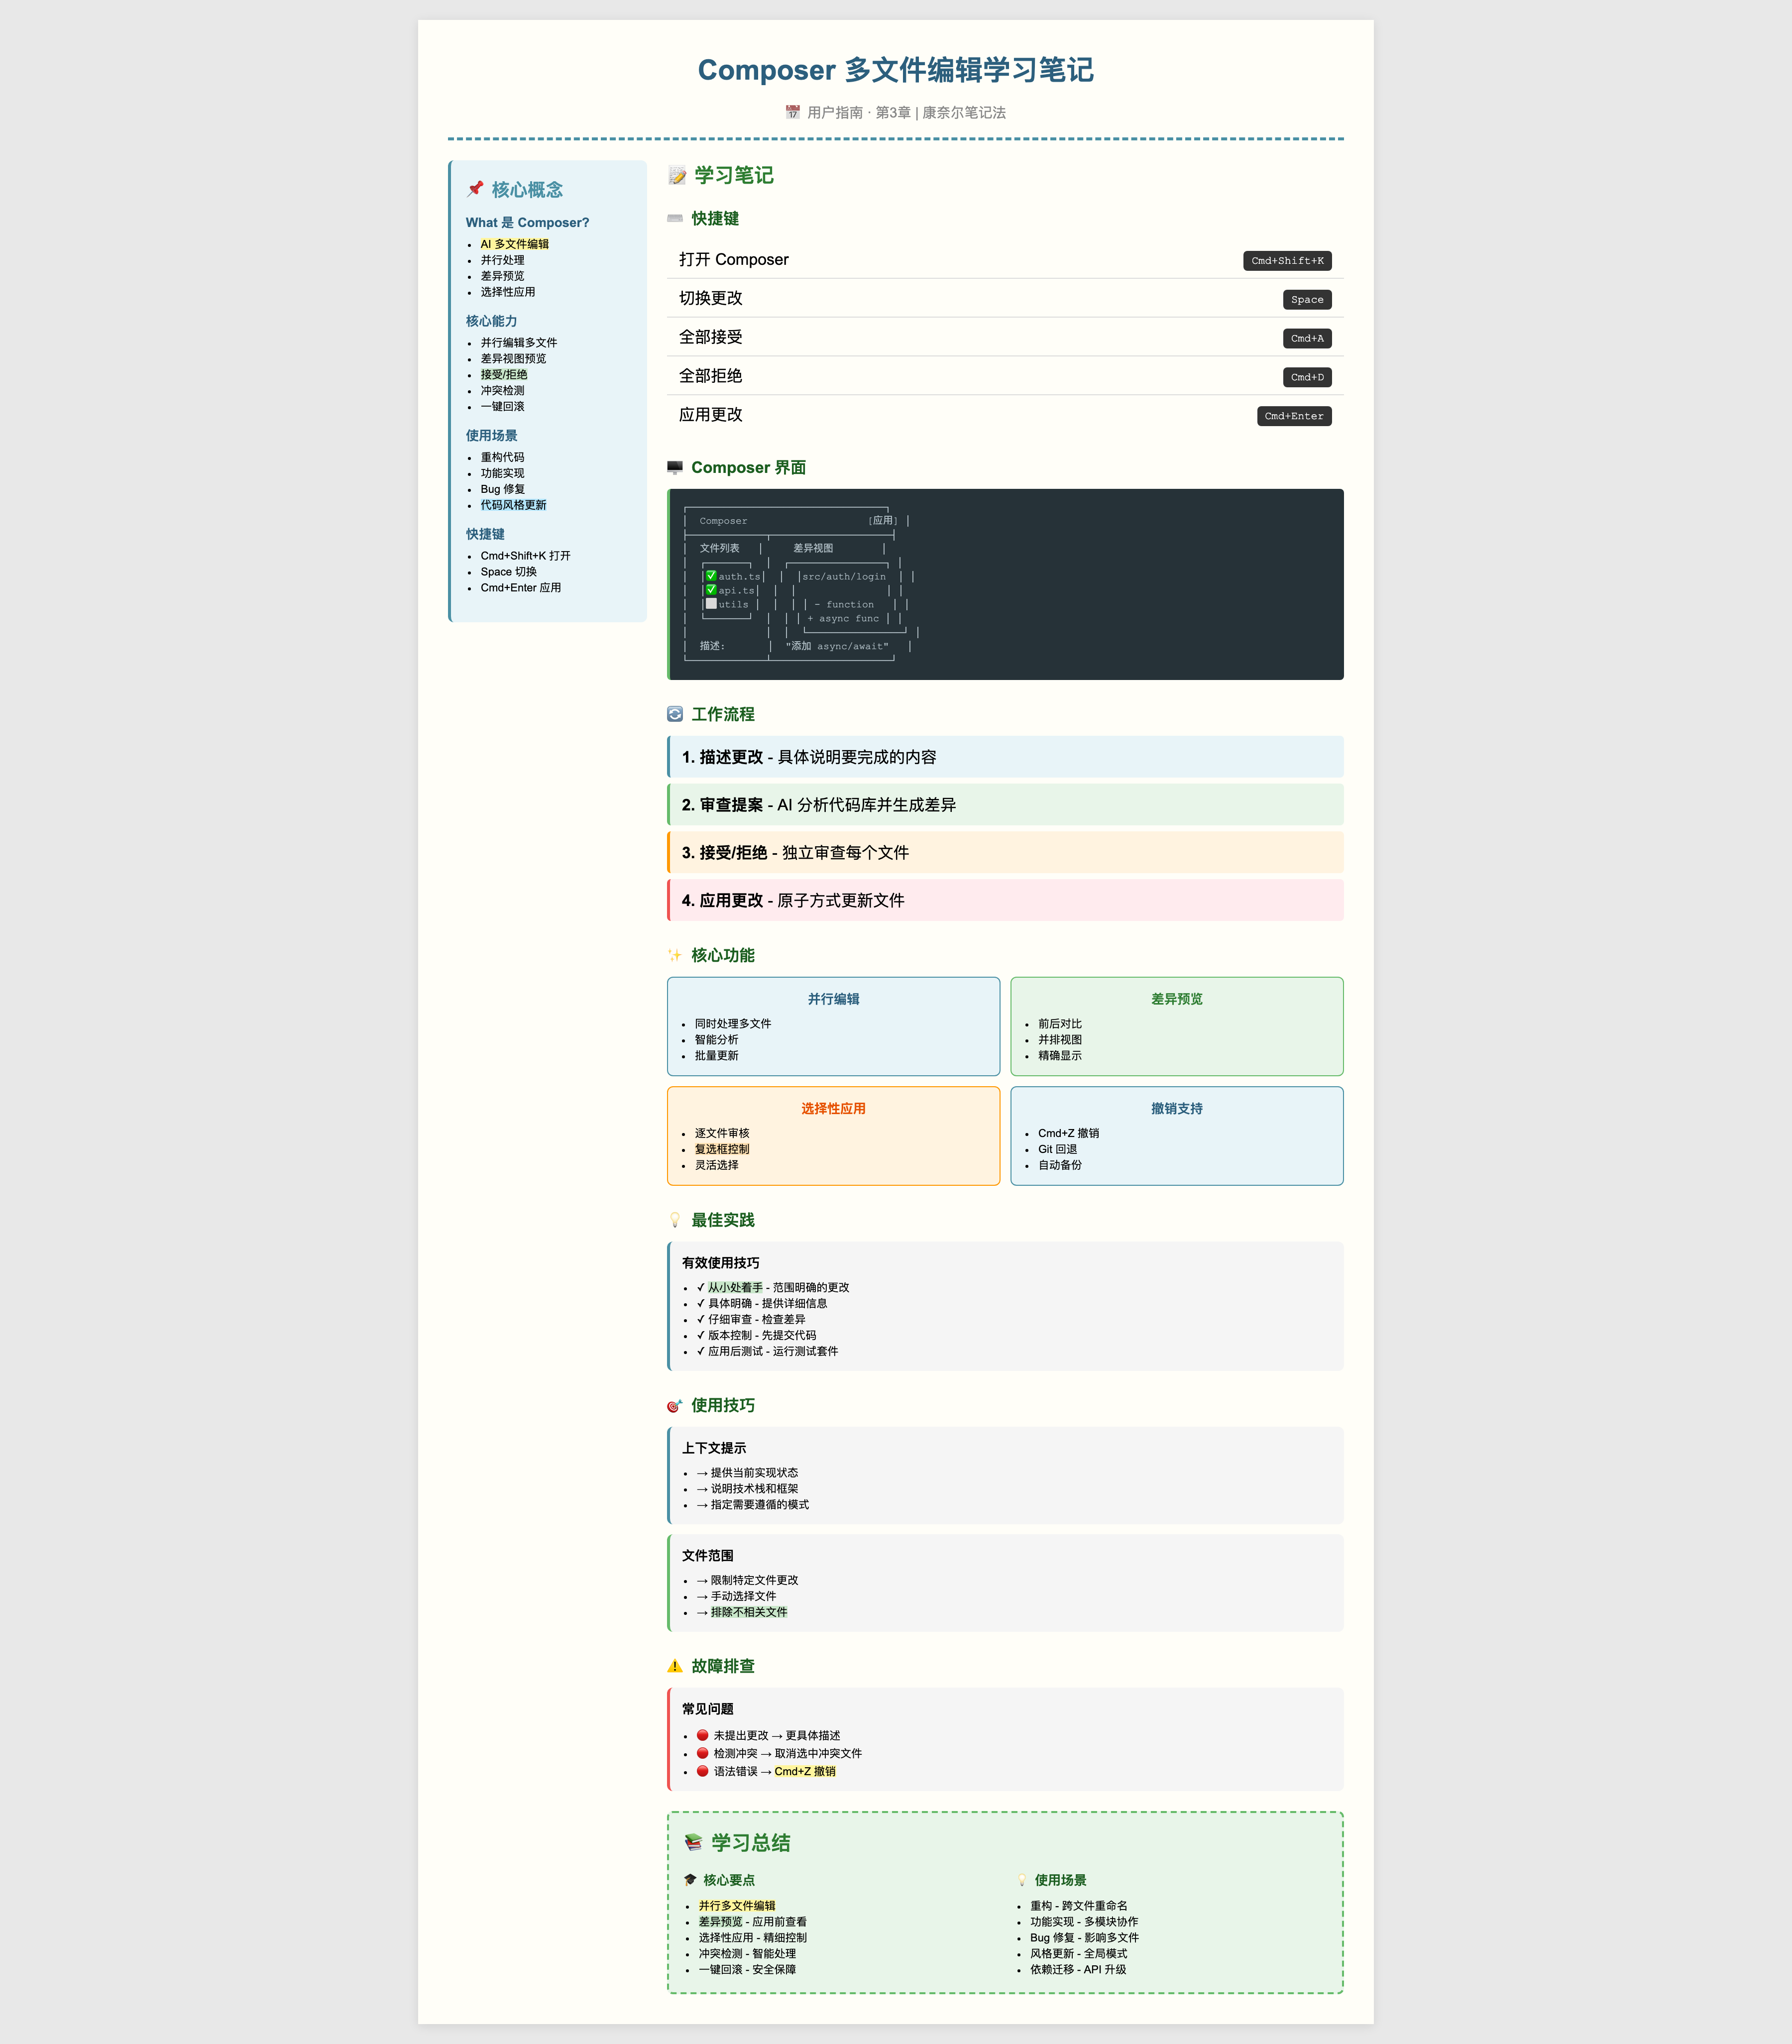Uncheck the auth.ts checkbox
The width and height of the screenshot is (1792, 2044).
[711, 576]
